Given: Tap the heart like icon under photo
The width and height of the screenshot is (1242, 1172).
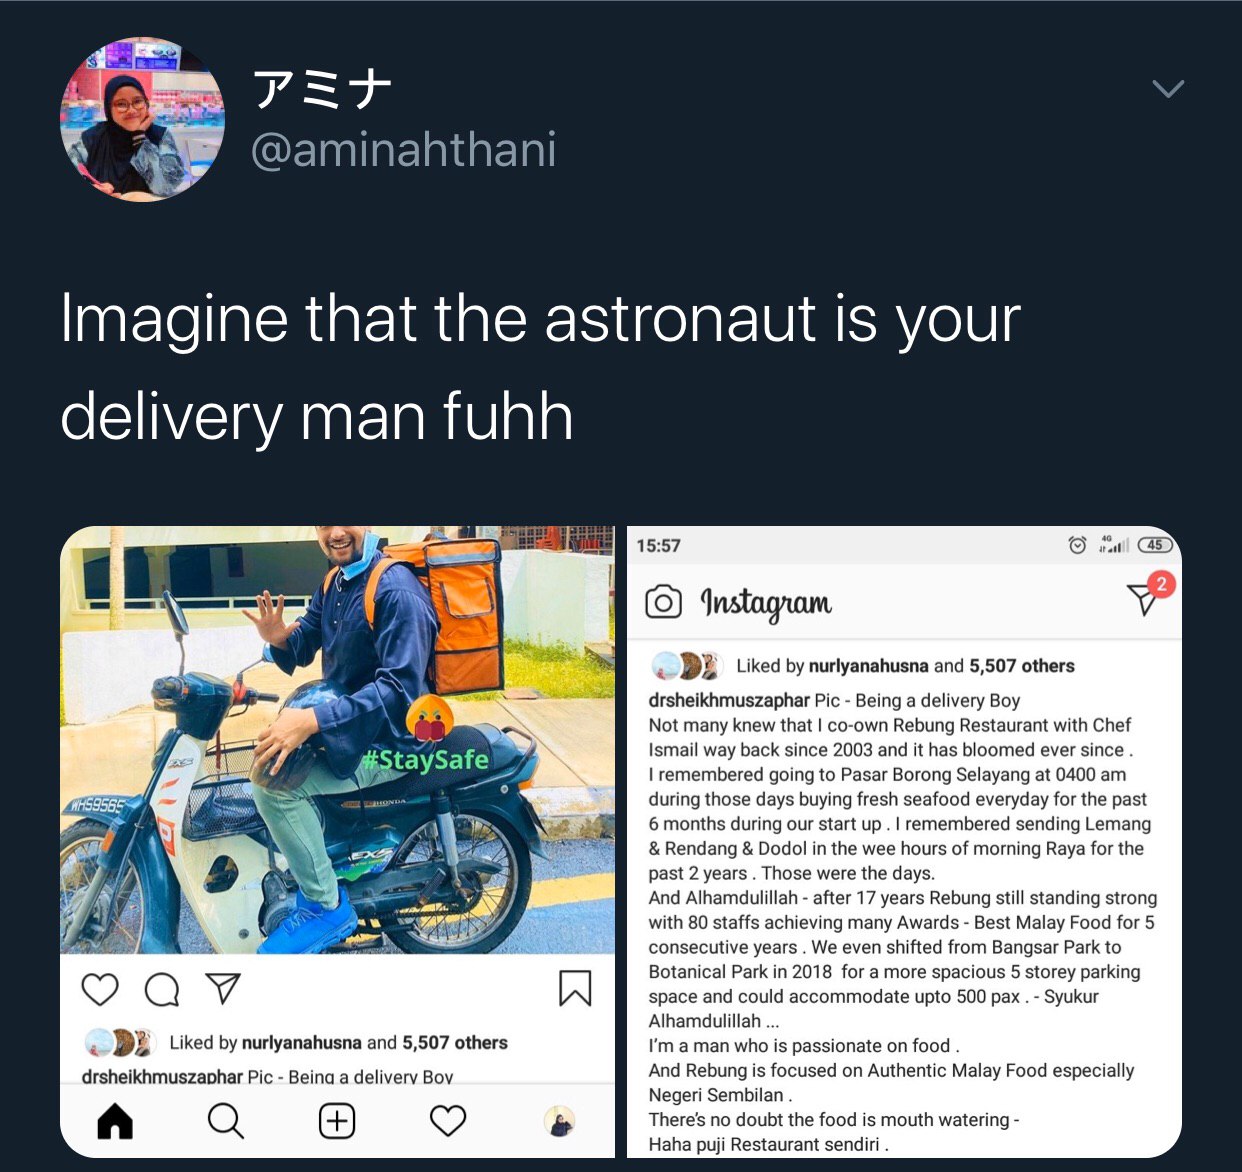Looking at the screenshot, I should coord(100,989).
